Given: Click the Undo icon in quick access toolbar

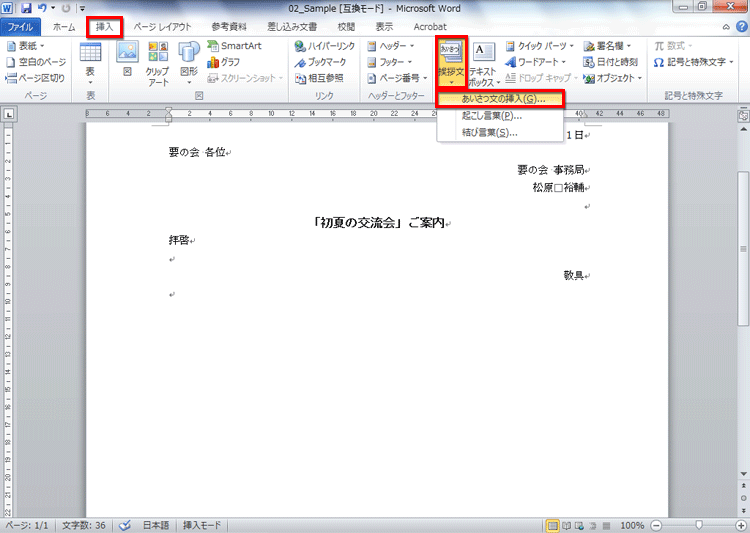Looking at the screenshot, I should coord(42,8).
